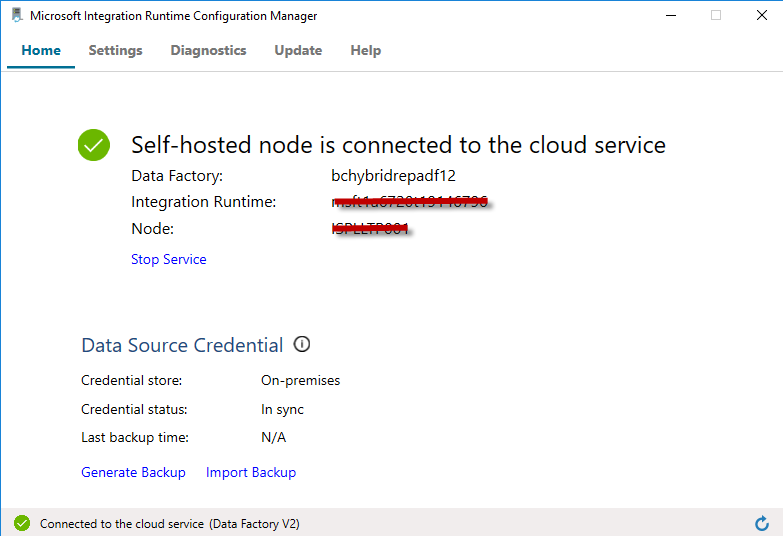The width and height of the screenshot is (783, 536).
Task: Click the On-premises credential store value
Action: point(300,380)
